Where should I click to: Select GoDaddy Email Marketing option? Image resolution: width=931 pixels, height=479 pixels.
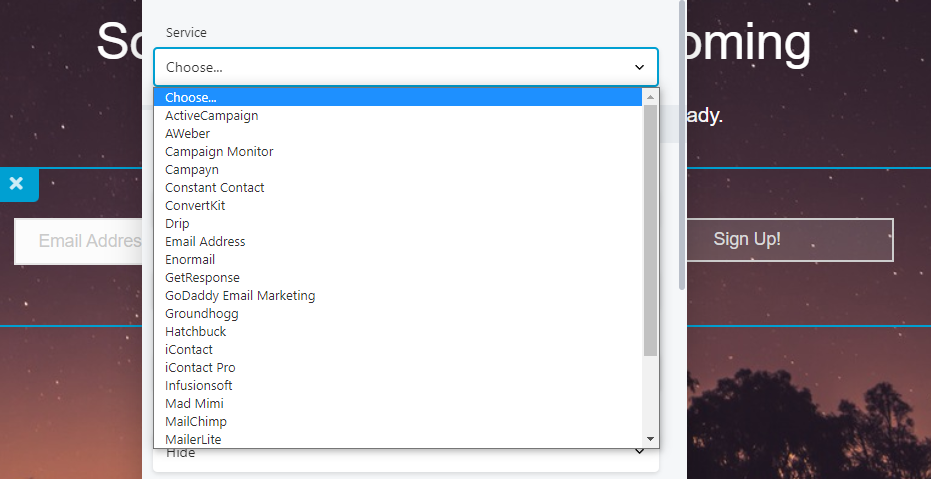[x=240, y=296]
